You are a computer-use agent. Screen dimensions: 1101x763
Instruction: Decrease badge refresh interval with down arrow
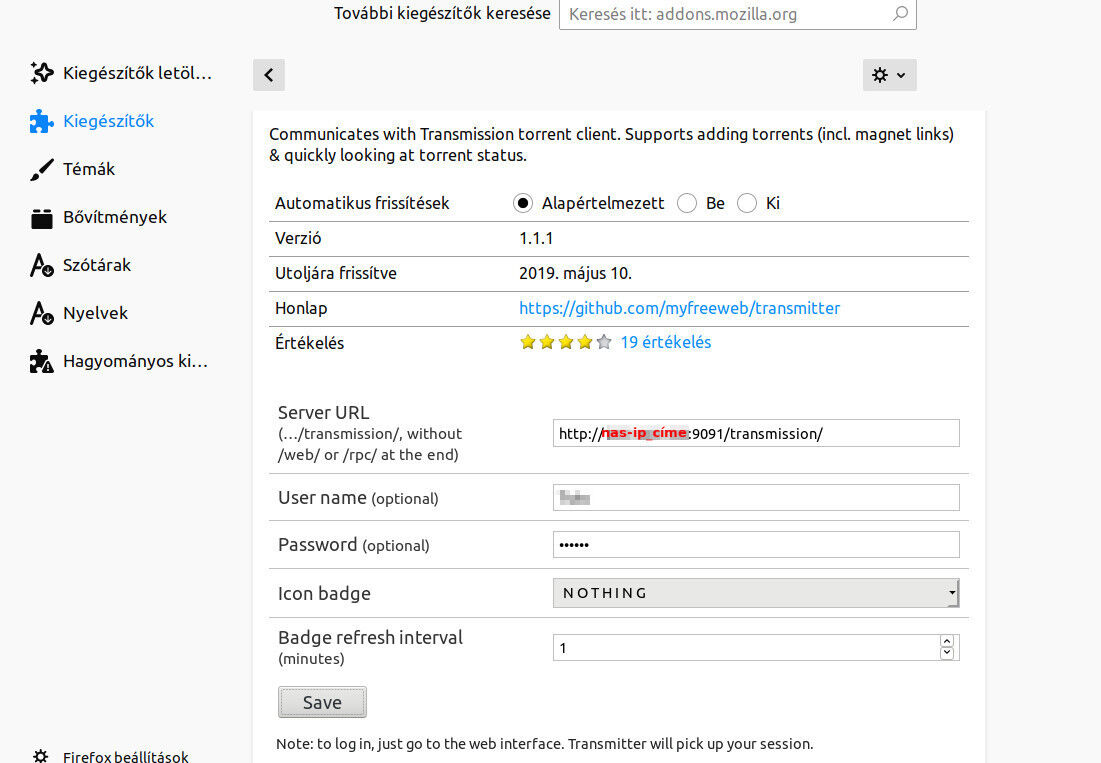pos(947,653)
